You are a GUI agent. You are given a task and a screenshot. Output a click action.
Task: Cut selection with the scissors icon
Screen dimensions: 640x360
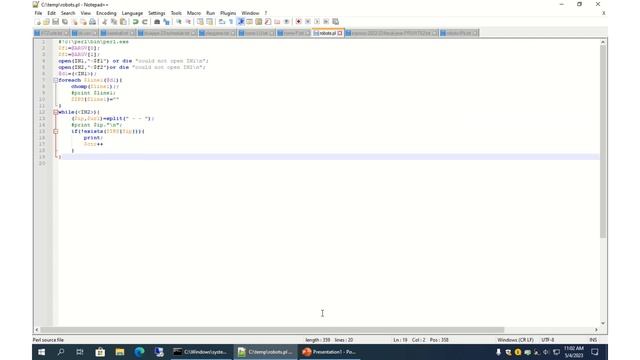point(104,22)
